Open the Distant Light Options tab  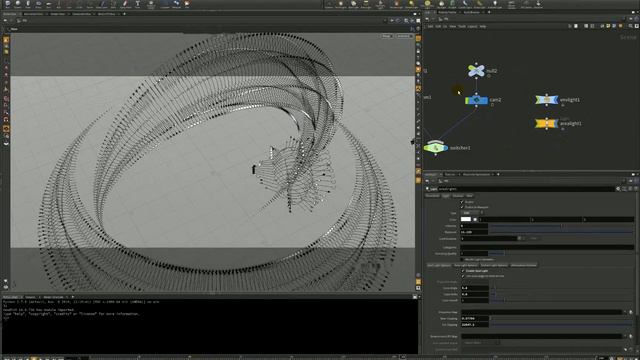point(494,265)
